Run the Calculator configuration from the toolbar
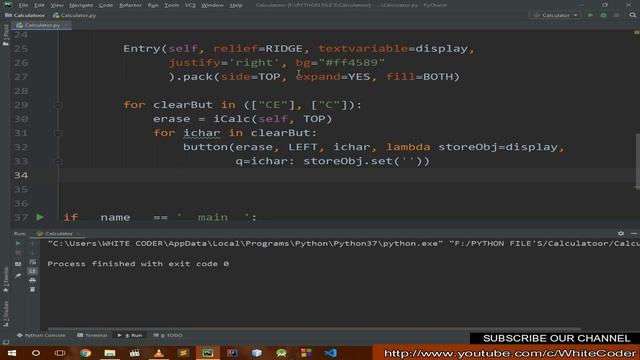 pos(590,15)
